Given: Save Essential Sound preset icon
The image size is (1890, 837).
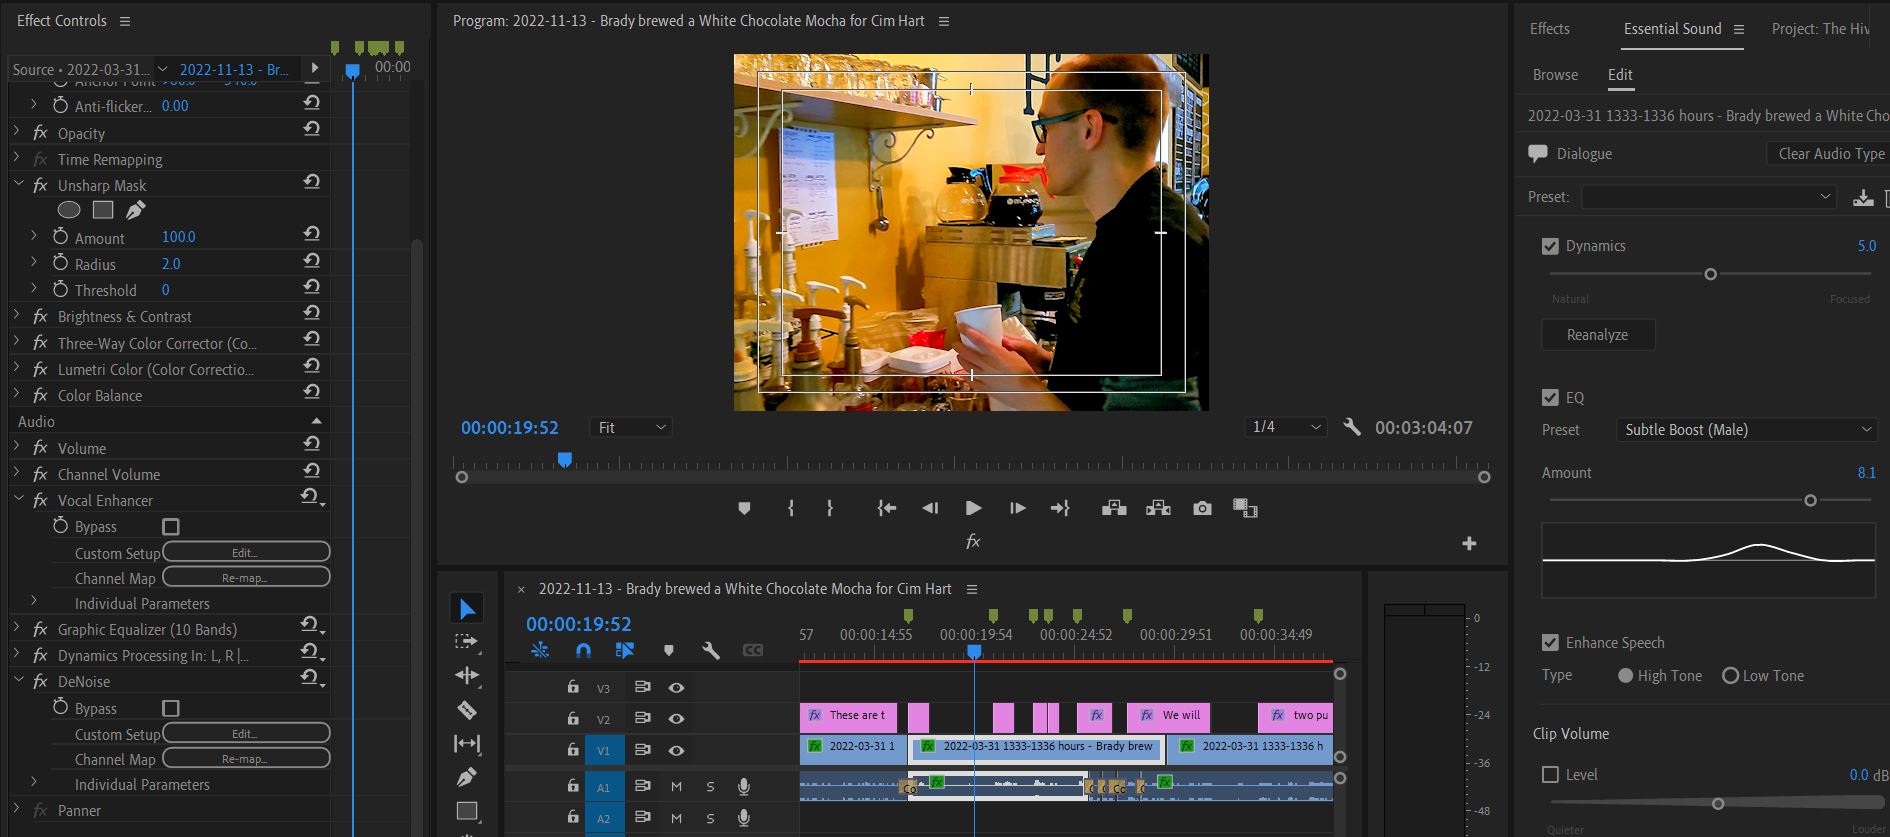Looking at the screenshot, I should click(1863, 197).
